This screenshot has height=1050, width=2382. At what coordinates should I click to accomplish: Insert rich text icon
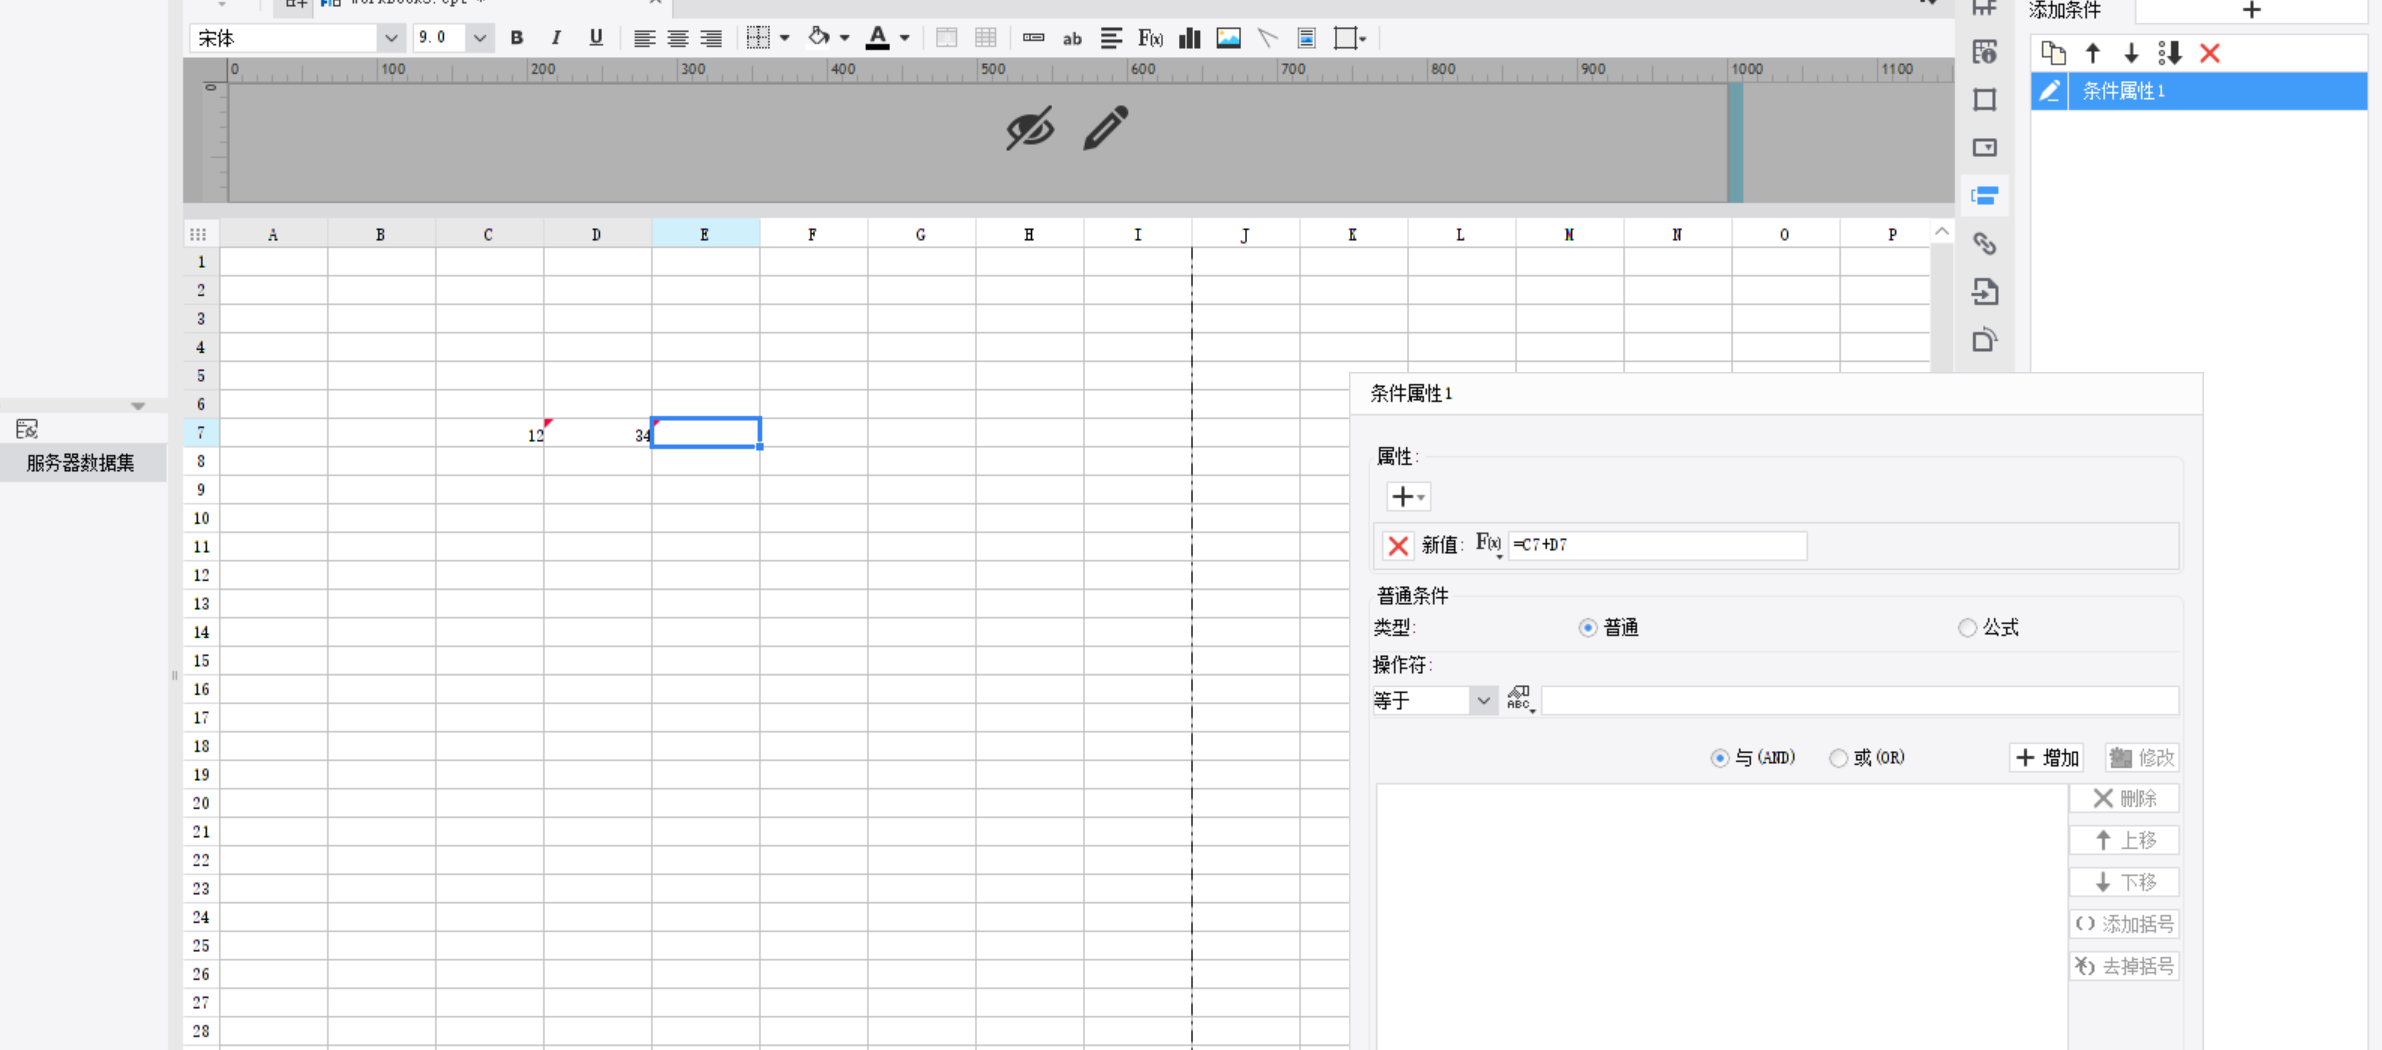[x=1110, y=38]
